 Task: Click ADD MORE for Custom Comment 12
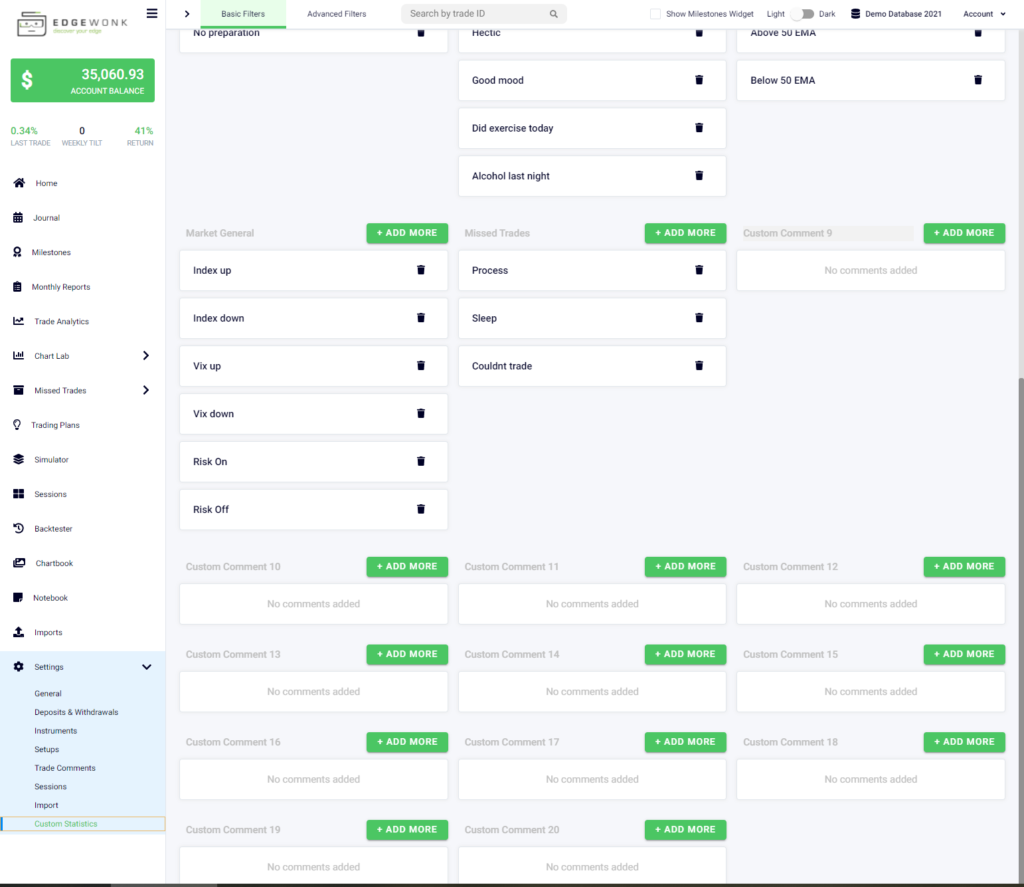963,566
